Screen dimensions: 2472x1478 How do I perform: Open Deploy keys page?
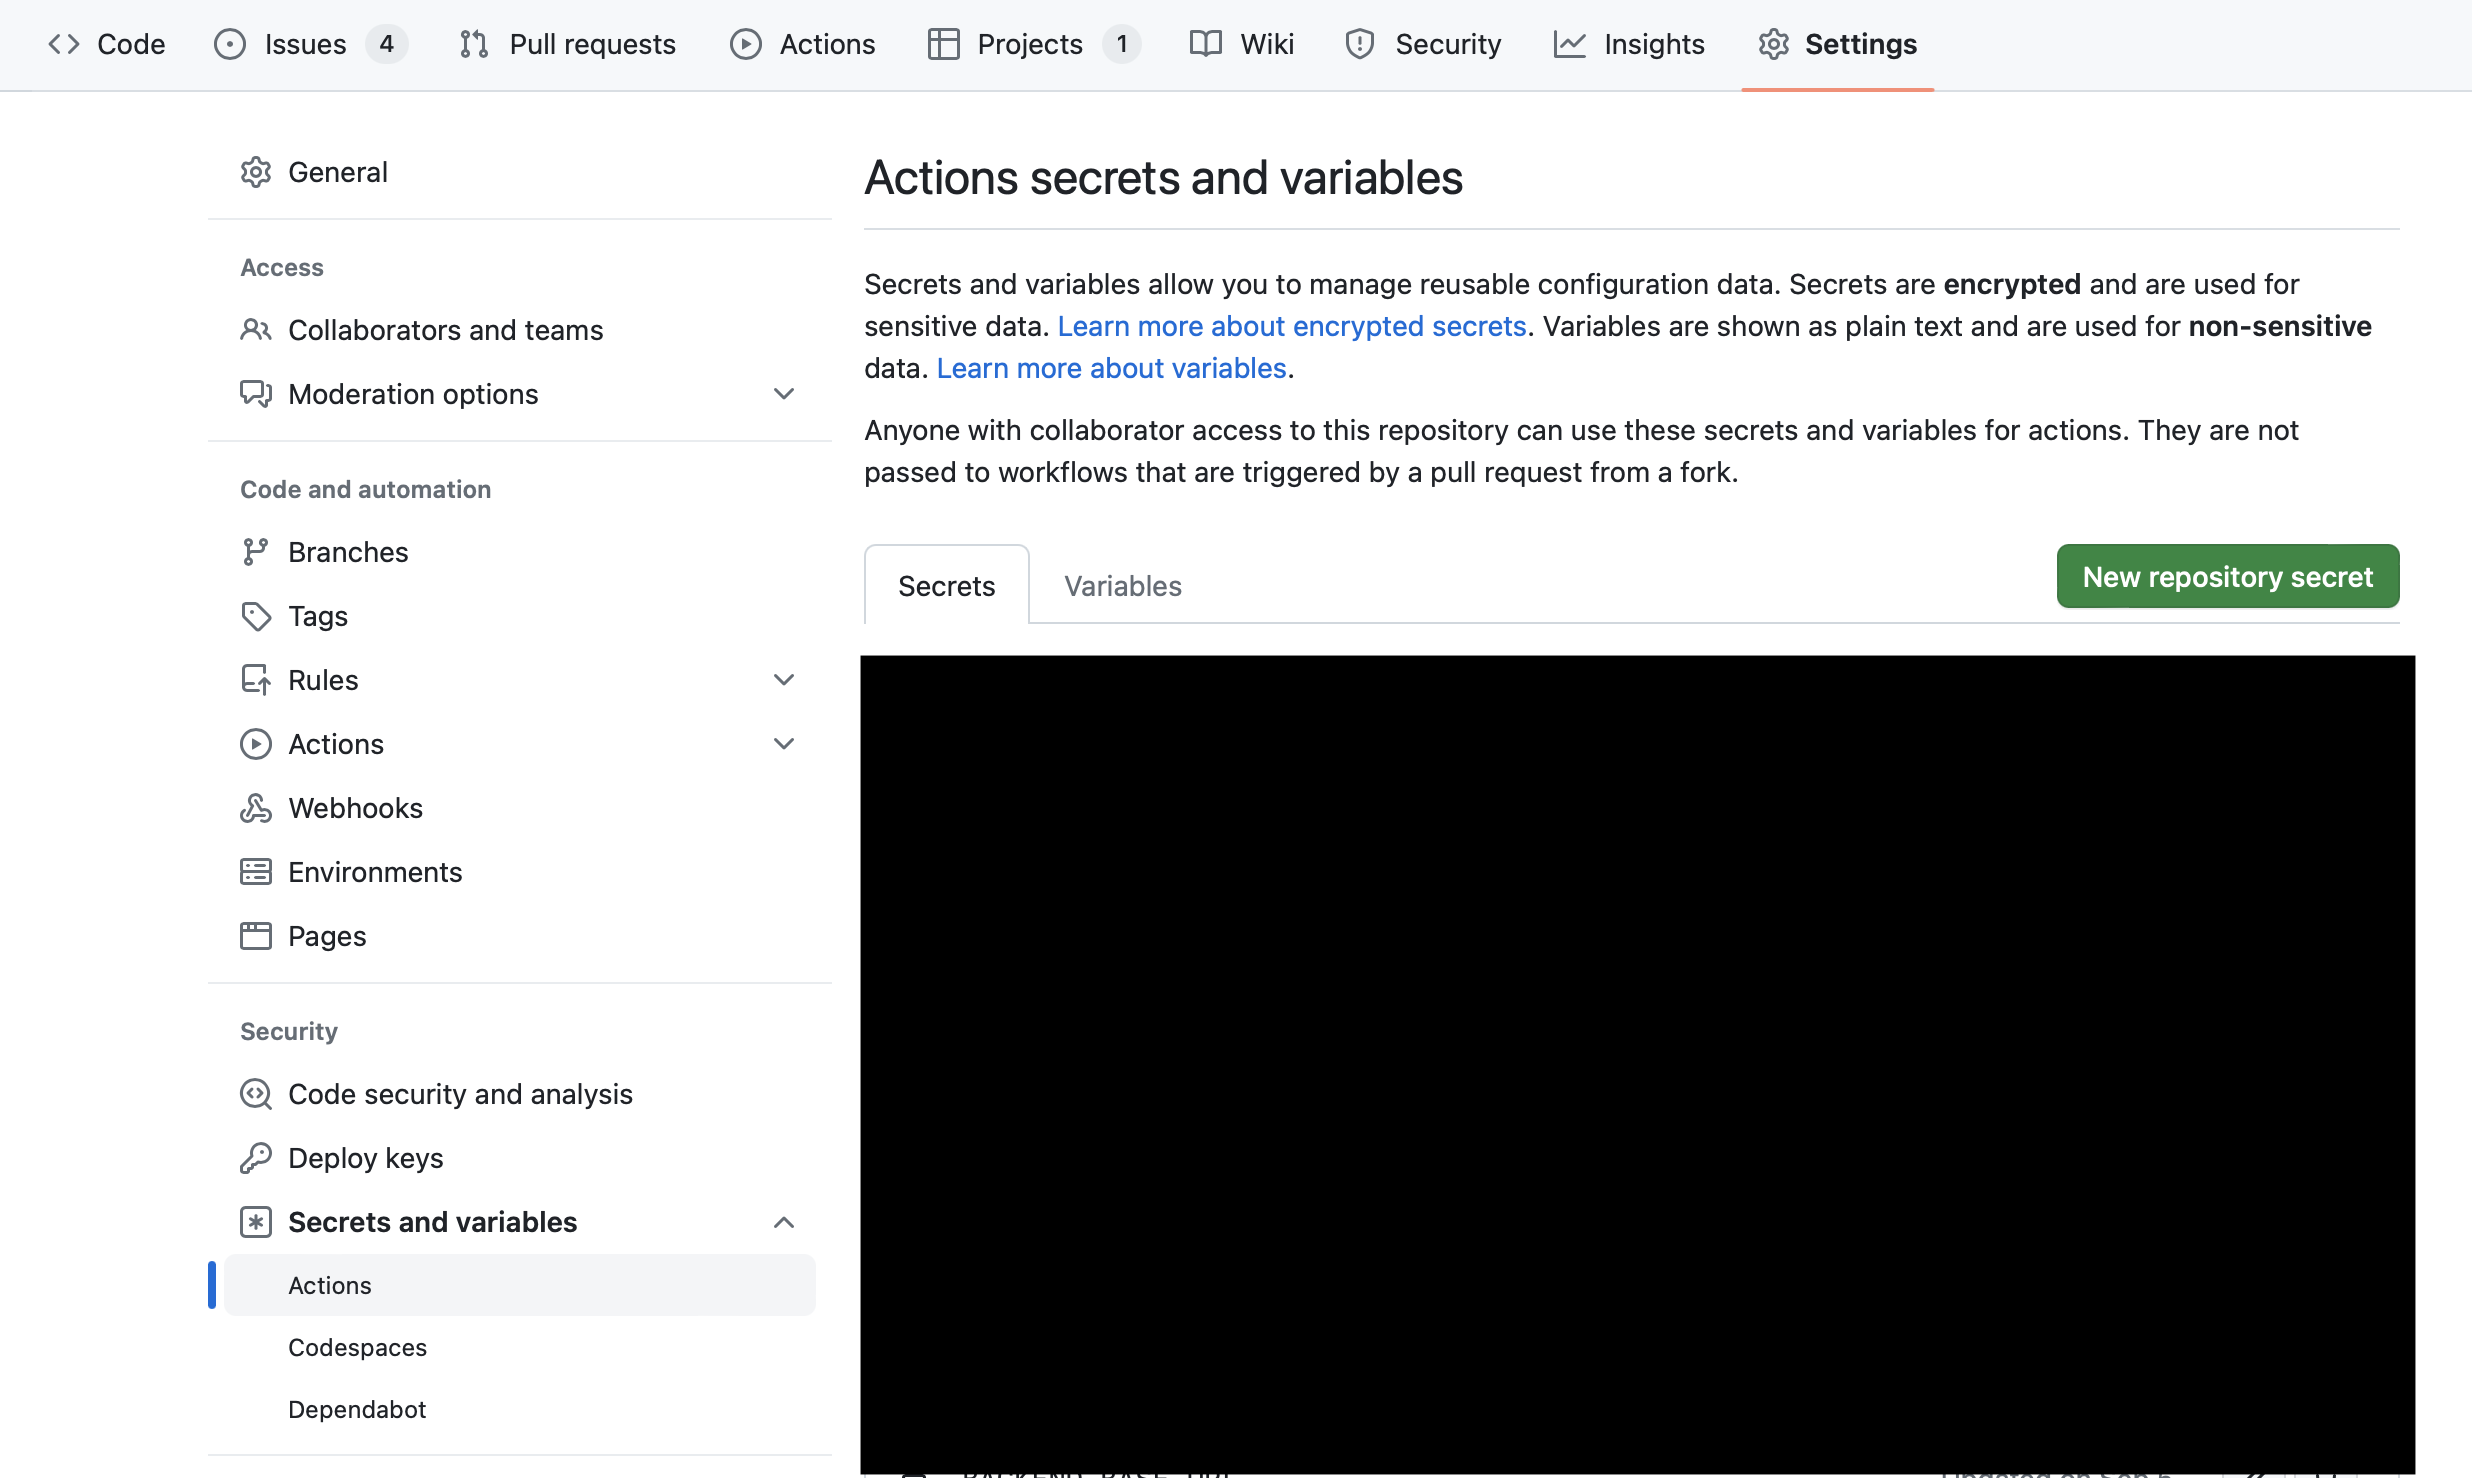(x=520, y=1158)
